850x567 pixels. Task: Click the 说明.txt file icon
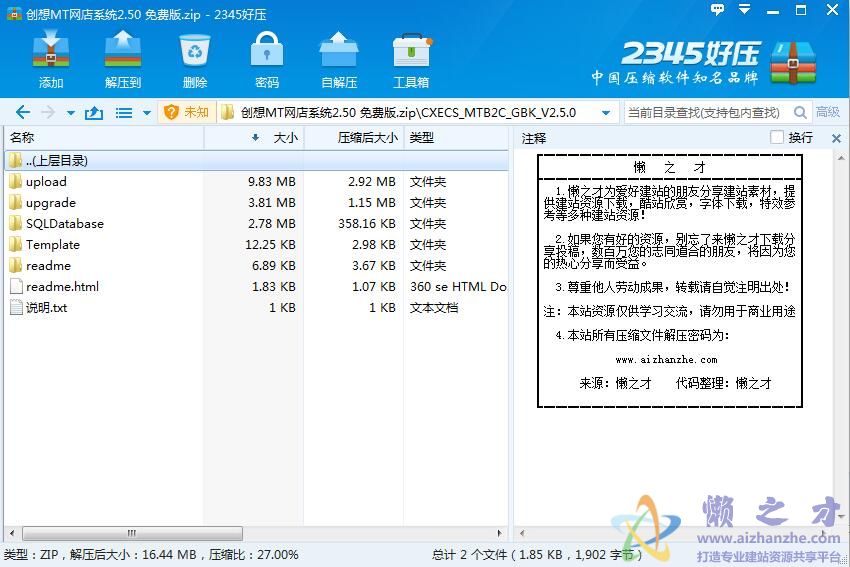click(16, 307)
